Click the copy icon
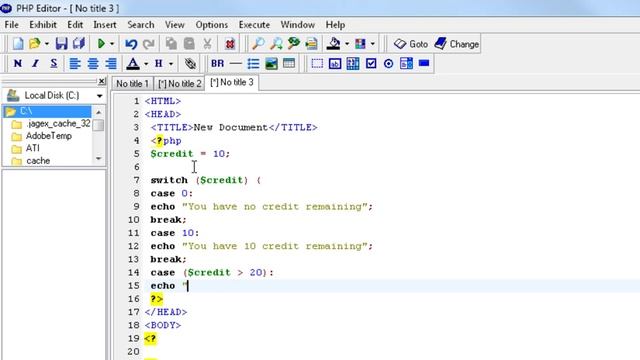The width and height of the screenshot is (640, 360). [171, 43]
